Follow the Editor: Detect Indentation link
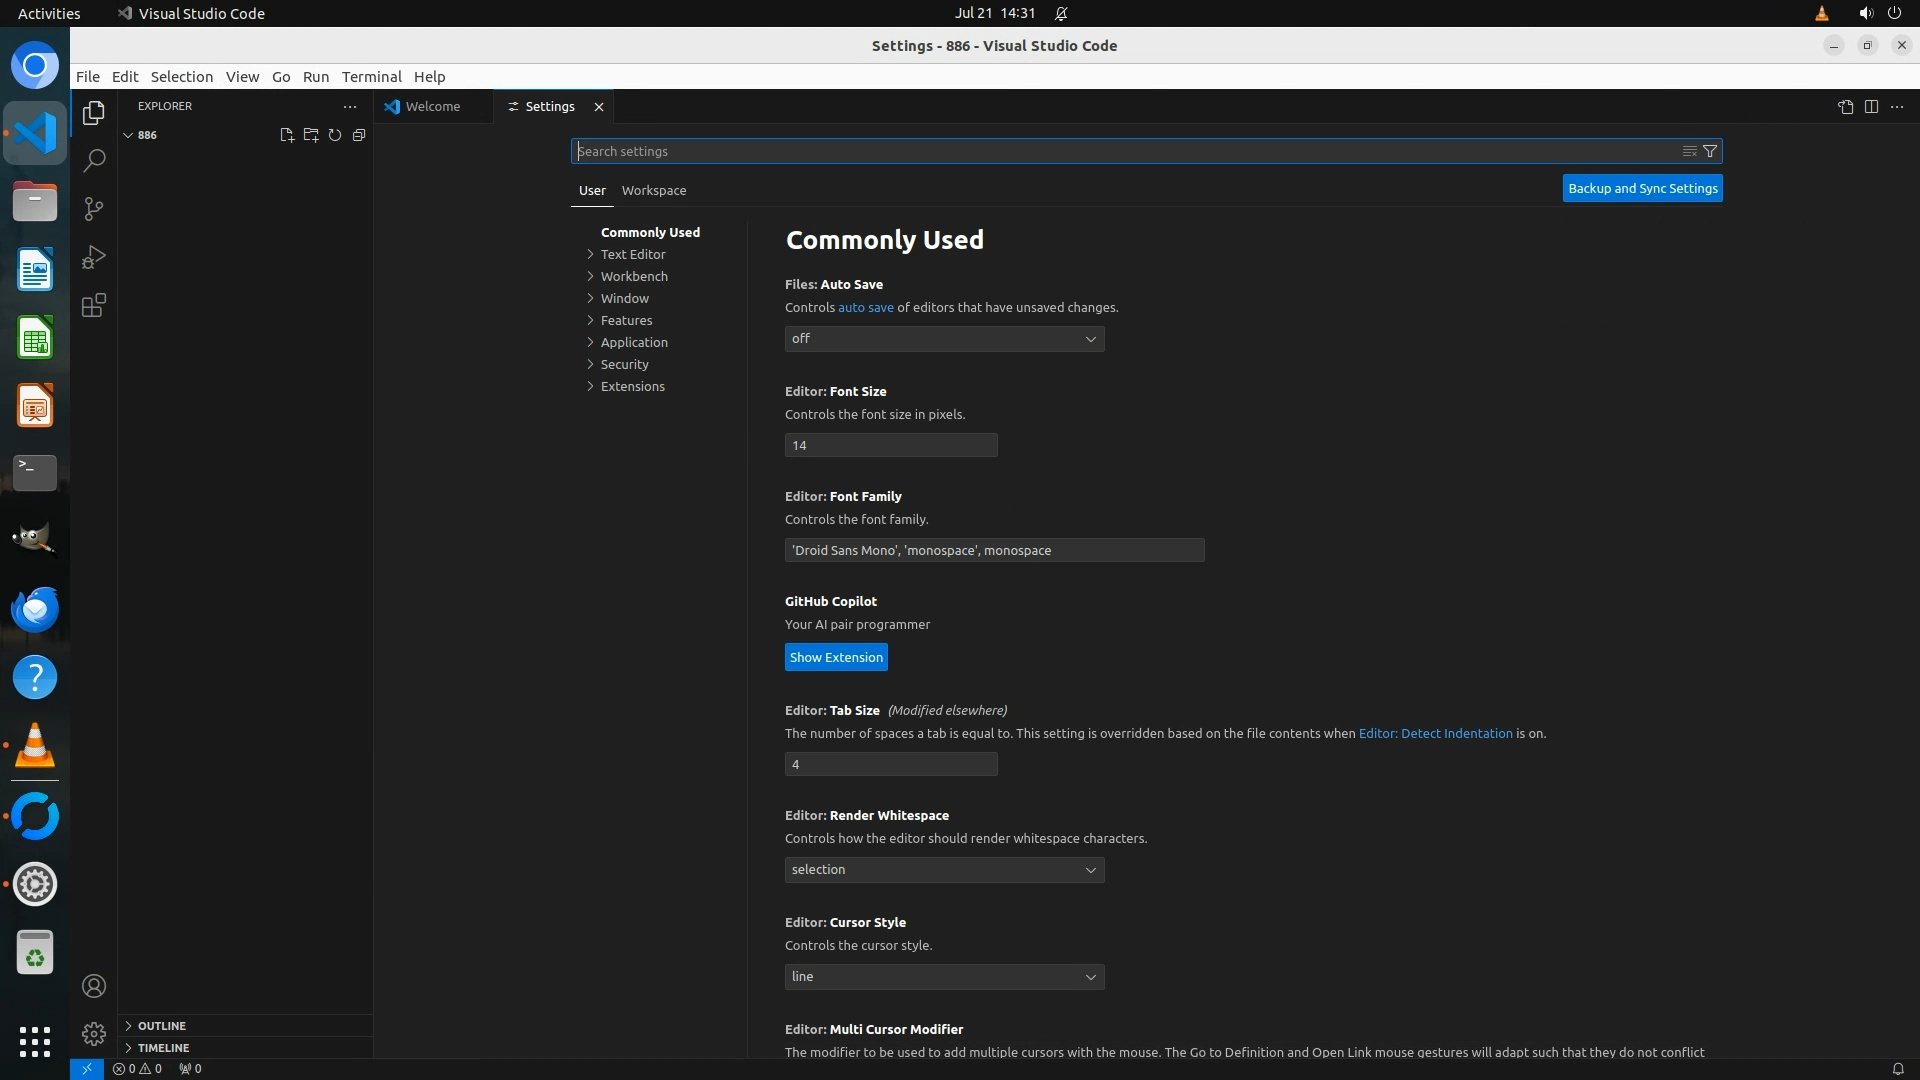This screenshot has width=1920, height=1080. click(x=1435, y=733)
